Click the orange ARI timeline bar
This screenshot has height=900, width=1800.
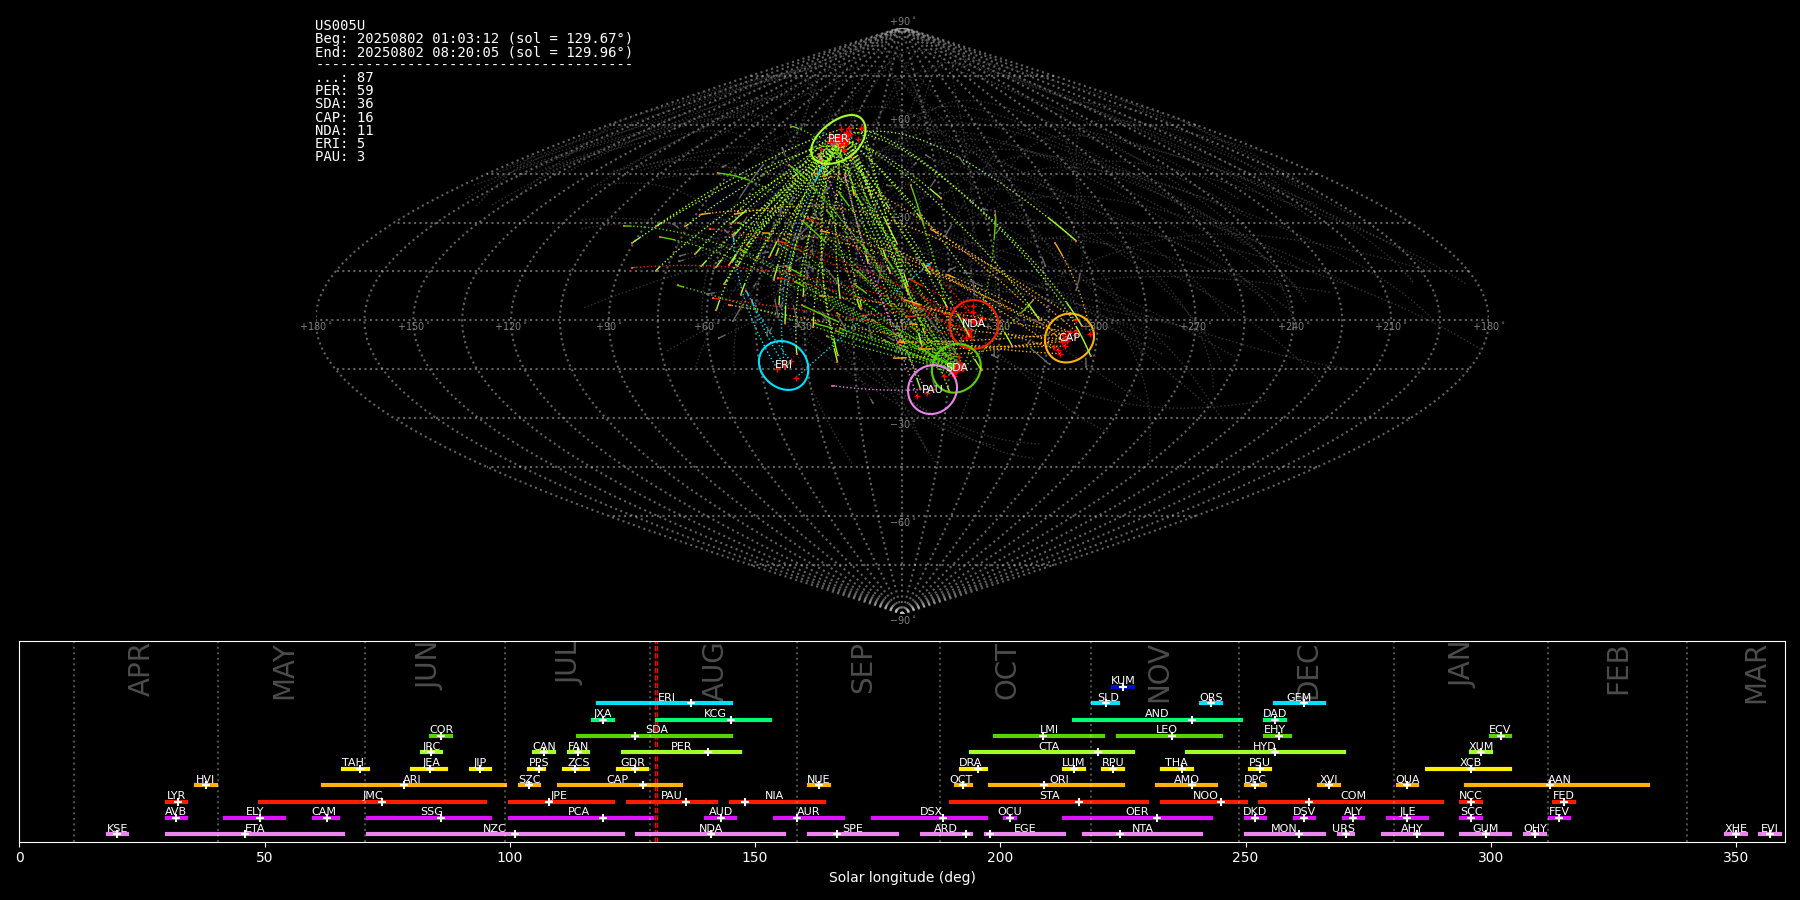coord(414,785)
